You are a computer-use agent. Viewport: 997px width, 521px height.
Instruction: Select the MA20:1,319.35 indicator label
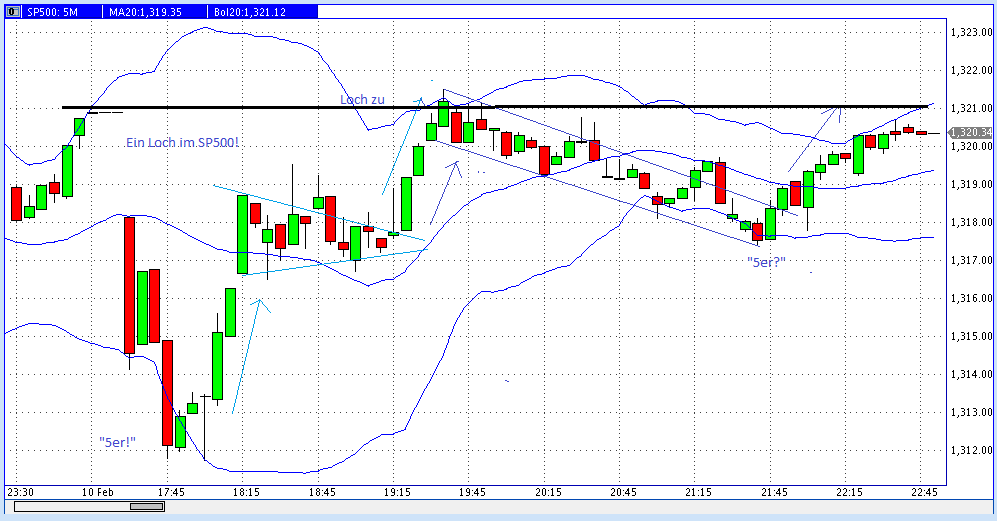145,11
